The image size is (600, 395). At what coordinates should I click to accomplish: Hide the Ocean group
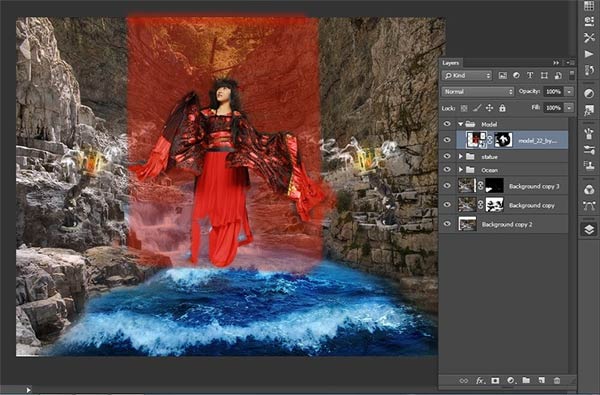[447, 170]
